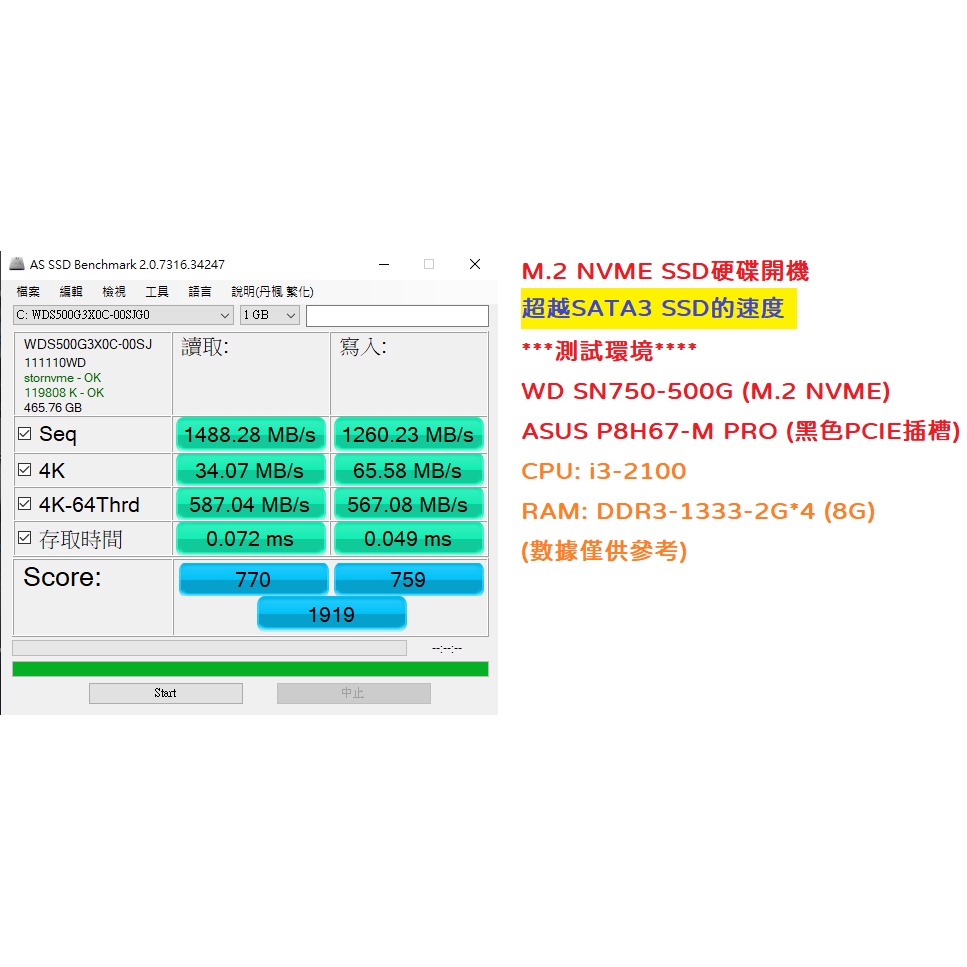Minimize the benchmark window
967x967 pixels.
tap(383, 265)
